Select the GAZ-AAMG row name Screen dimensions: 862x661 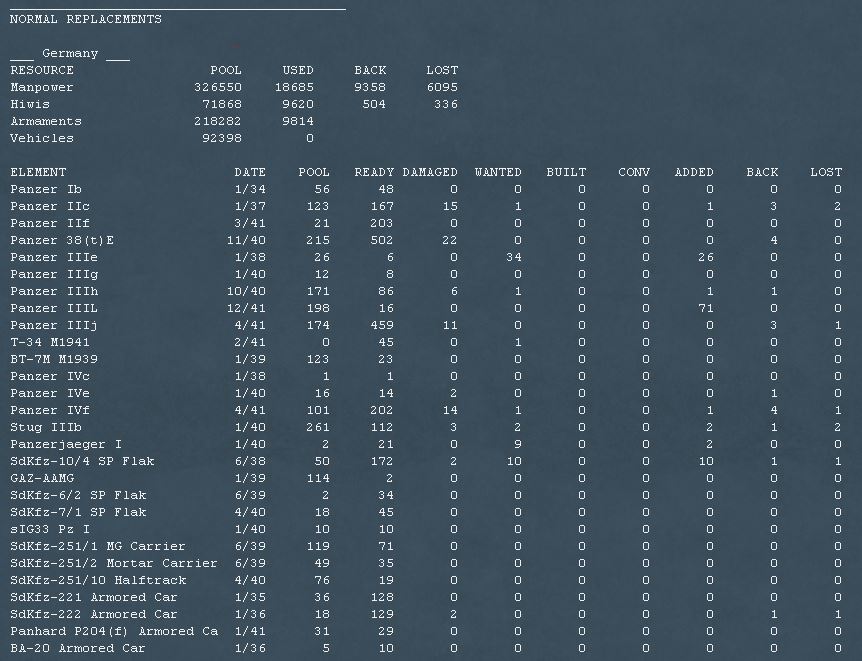pyautogui.click(x=42, y=478)
